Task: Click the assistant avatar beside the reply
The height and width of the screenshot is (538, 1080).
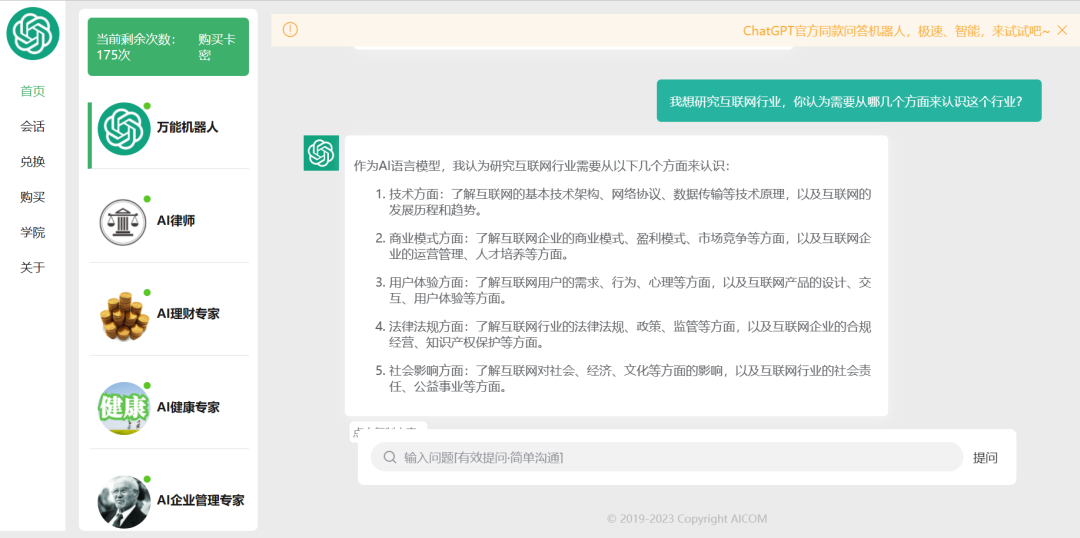Action: point(321,153)
